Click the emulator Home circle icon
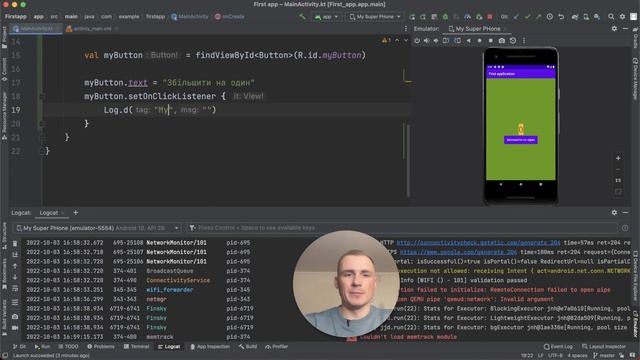The height and width of the screenshot is (360, 640). [480, 40]
